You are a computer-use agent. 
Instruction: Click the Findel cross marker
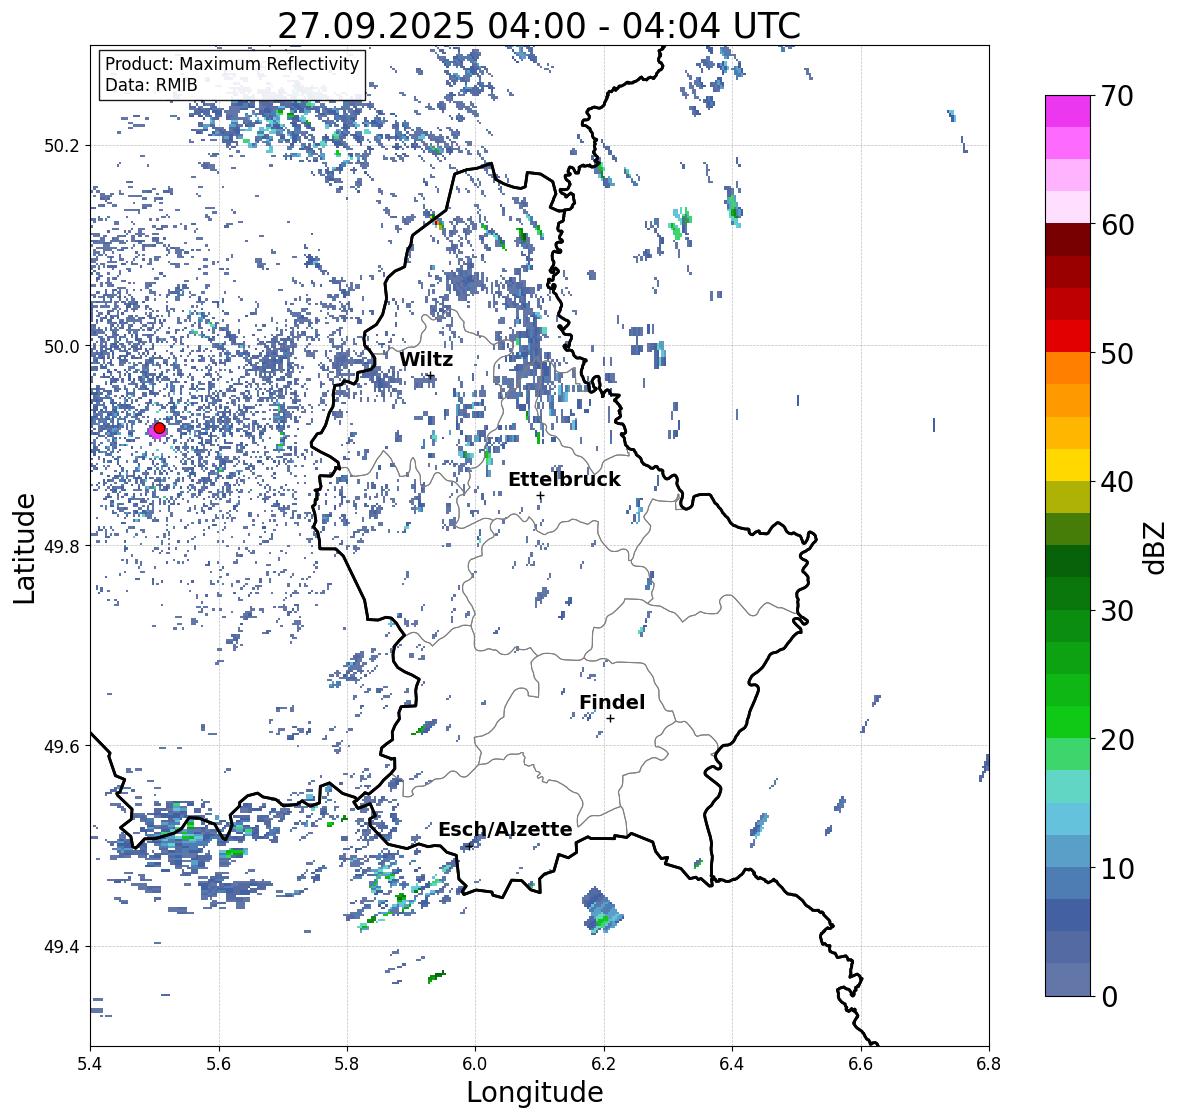coord(611,719)
